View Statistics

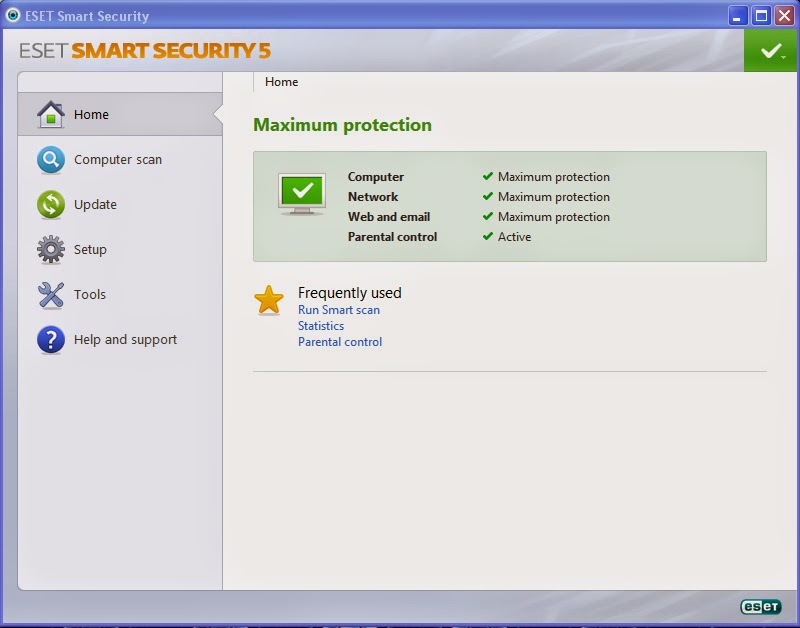point(320,325)
